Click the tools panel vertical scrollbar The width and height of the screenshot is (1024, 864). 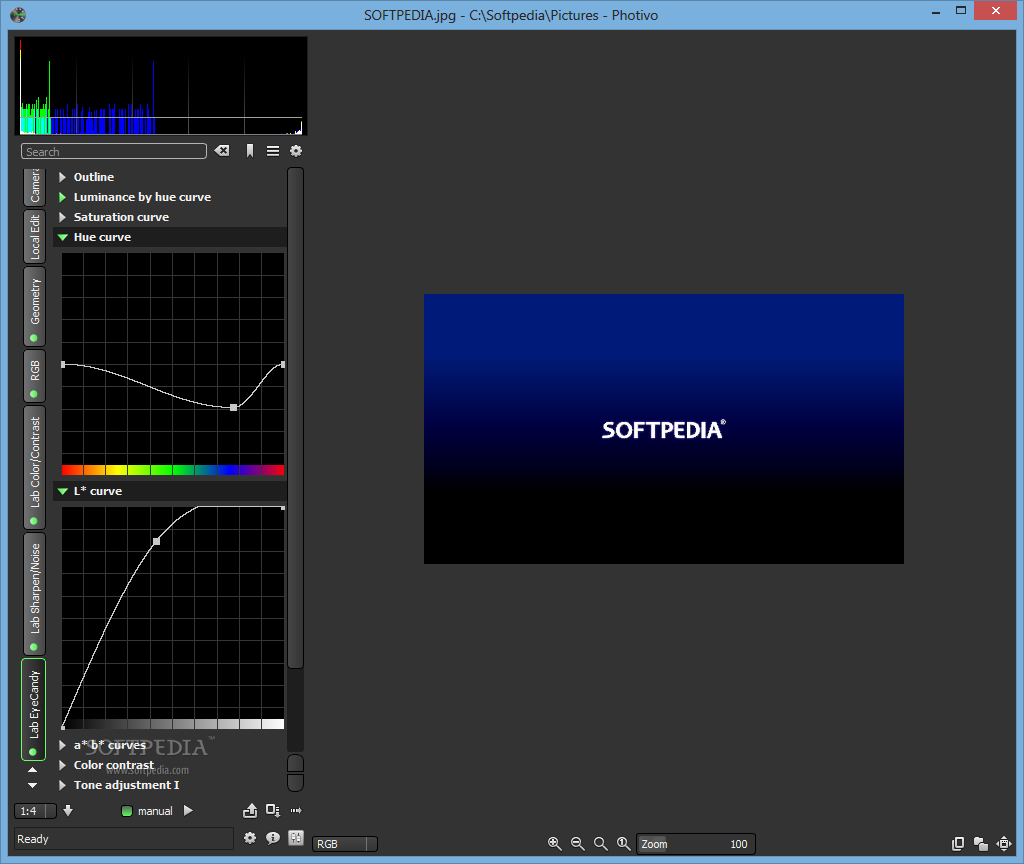coord(295,418)
